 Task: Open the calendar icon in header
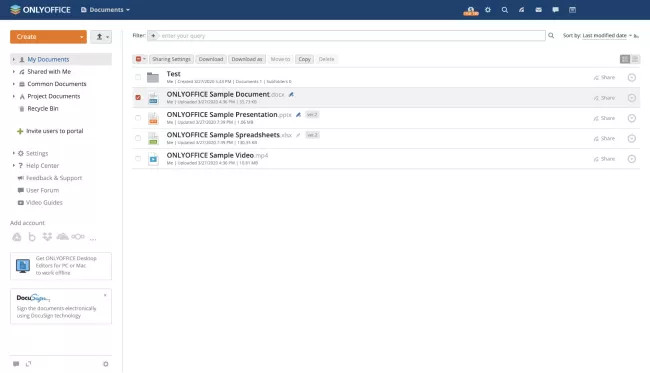pos(572,10)
